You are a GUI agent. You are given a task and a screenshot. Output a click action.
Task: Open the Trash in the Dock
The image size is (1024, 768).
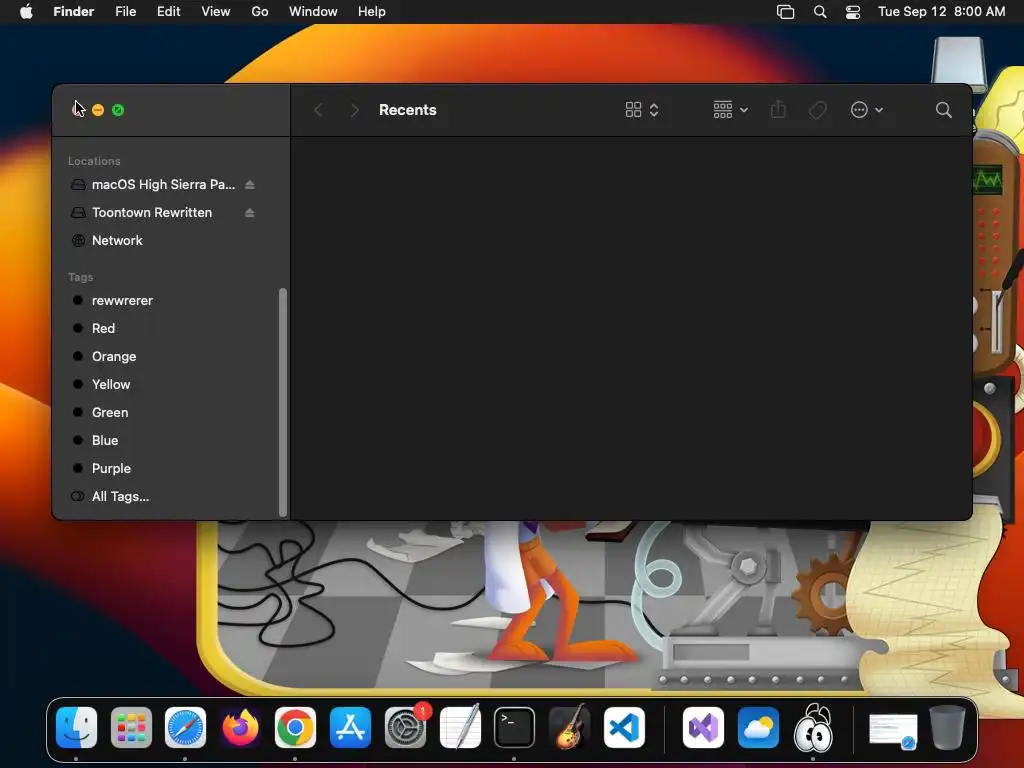click(x=948, y=727)
